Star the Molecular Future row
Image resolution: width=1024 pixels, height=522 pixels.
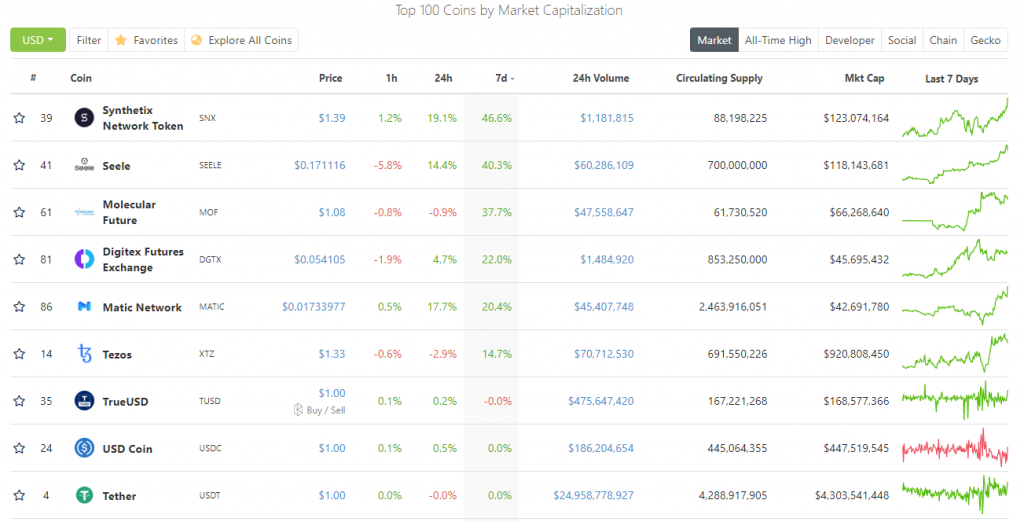[19, 212]
